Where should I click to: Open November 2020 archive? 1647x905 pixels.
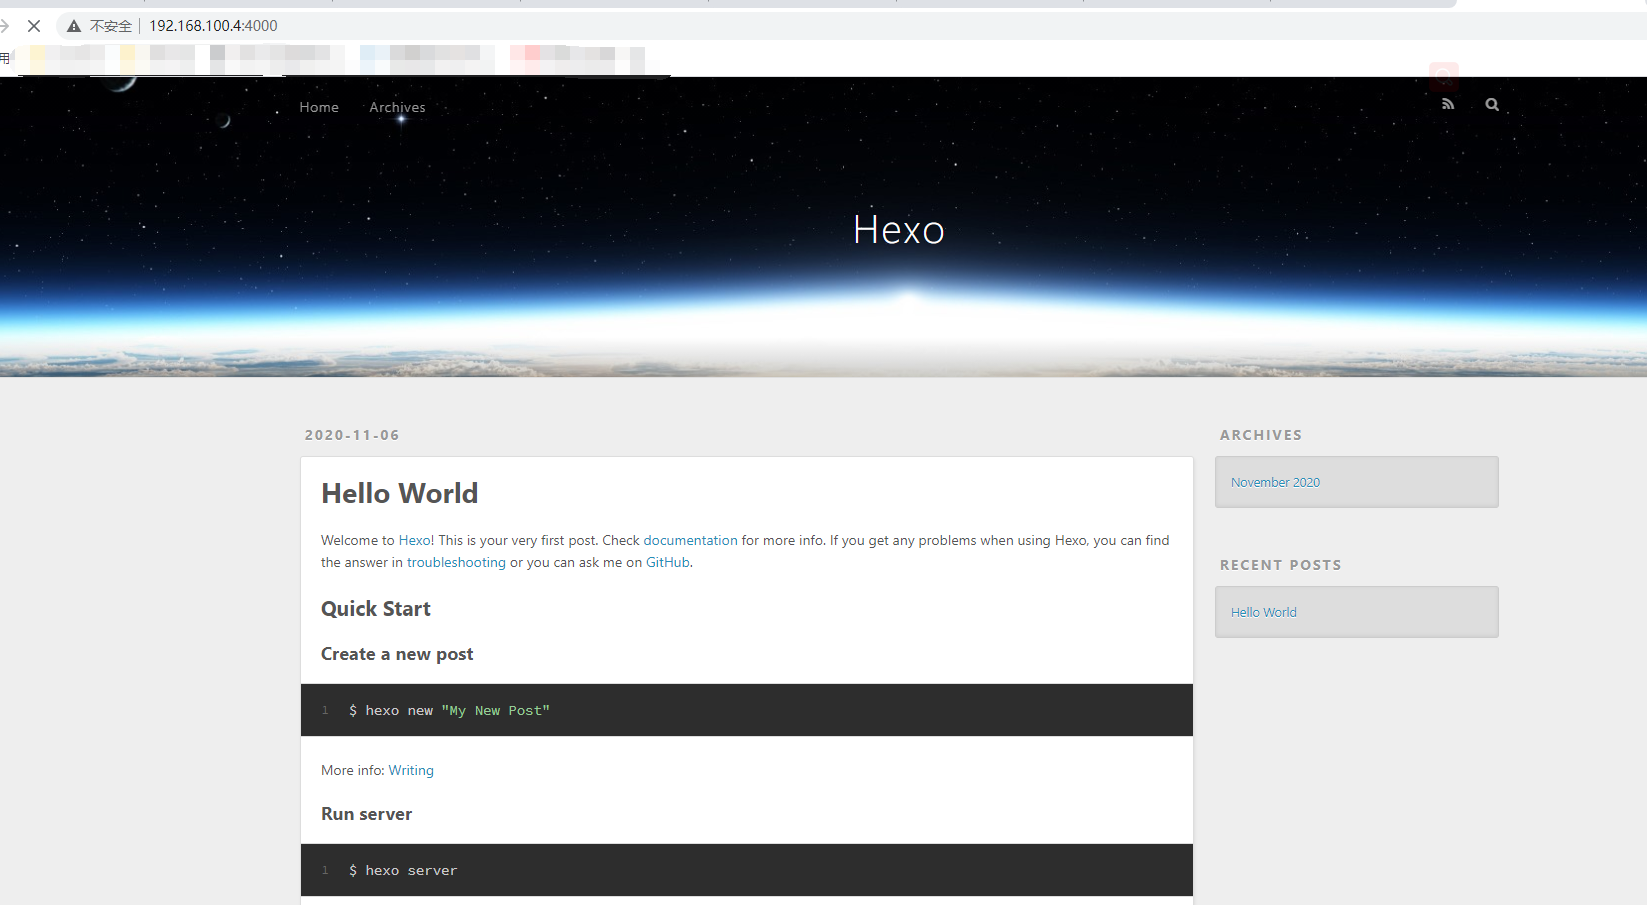coord(1275,482)
